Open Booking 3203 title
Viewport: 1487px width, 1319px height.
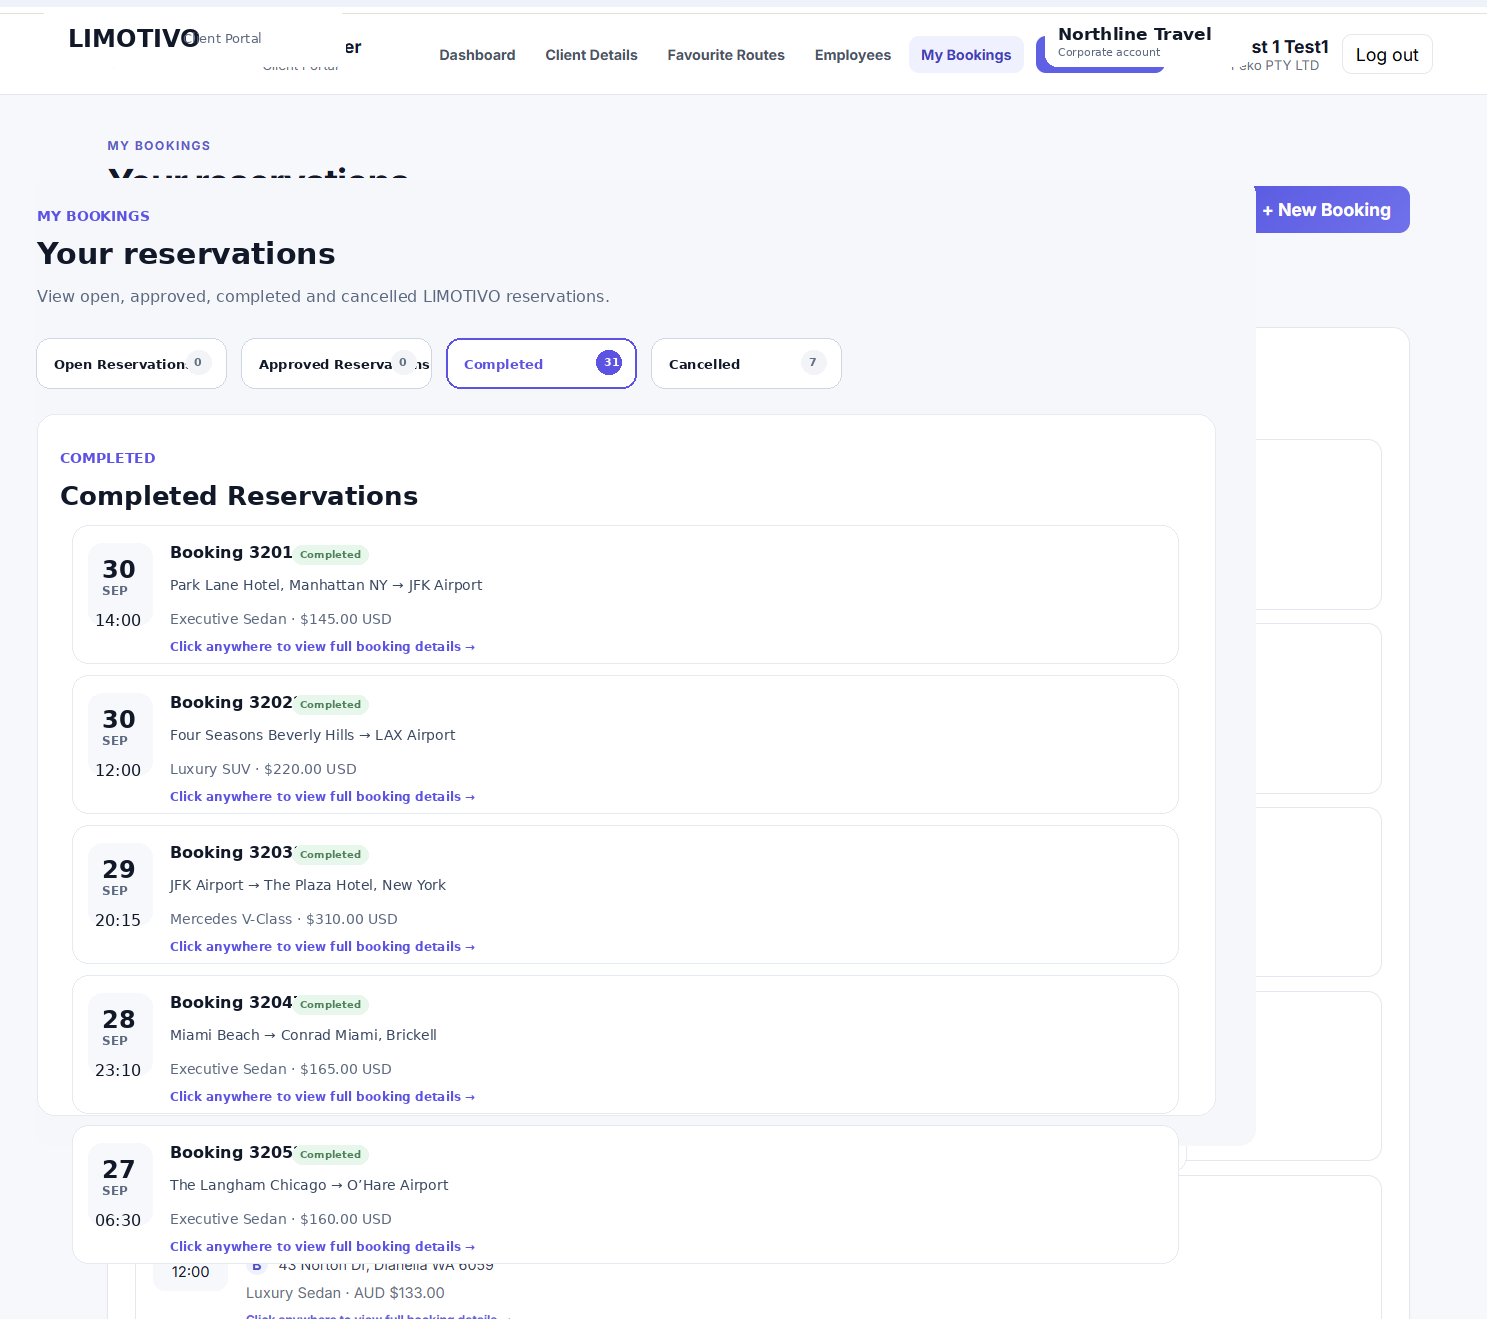click(x=231, y=852)
